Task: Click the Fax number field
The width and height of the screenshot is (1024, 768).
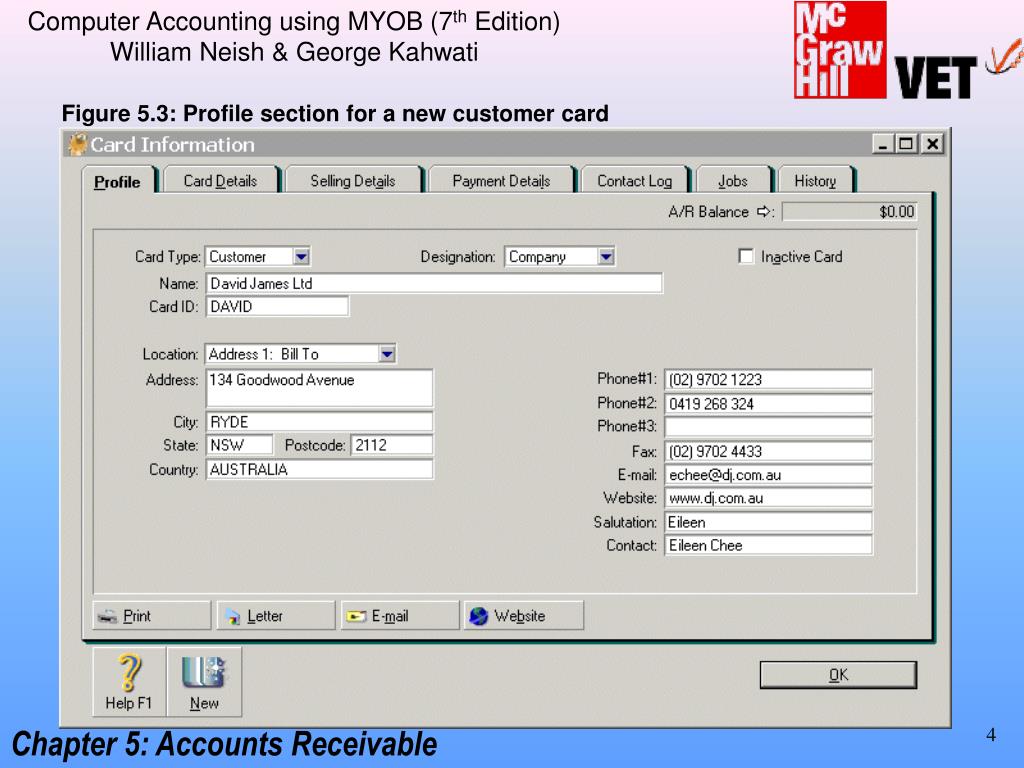Action: [x=769, y=451]
